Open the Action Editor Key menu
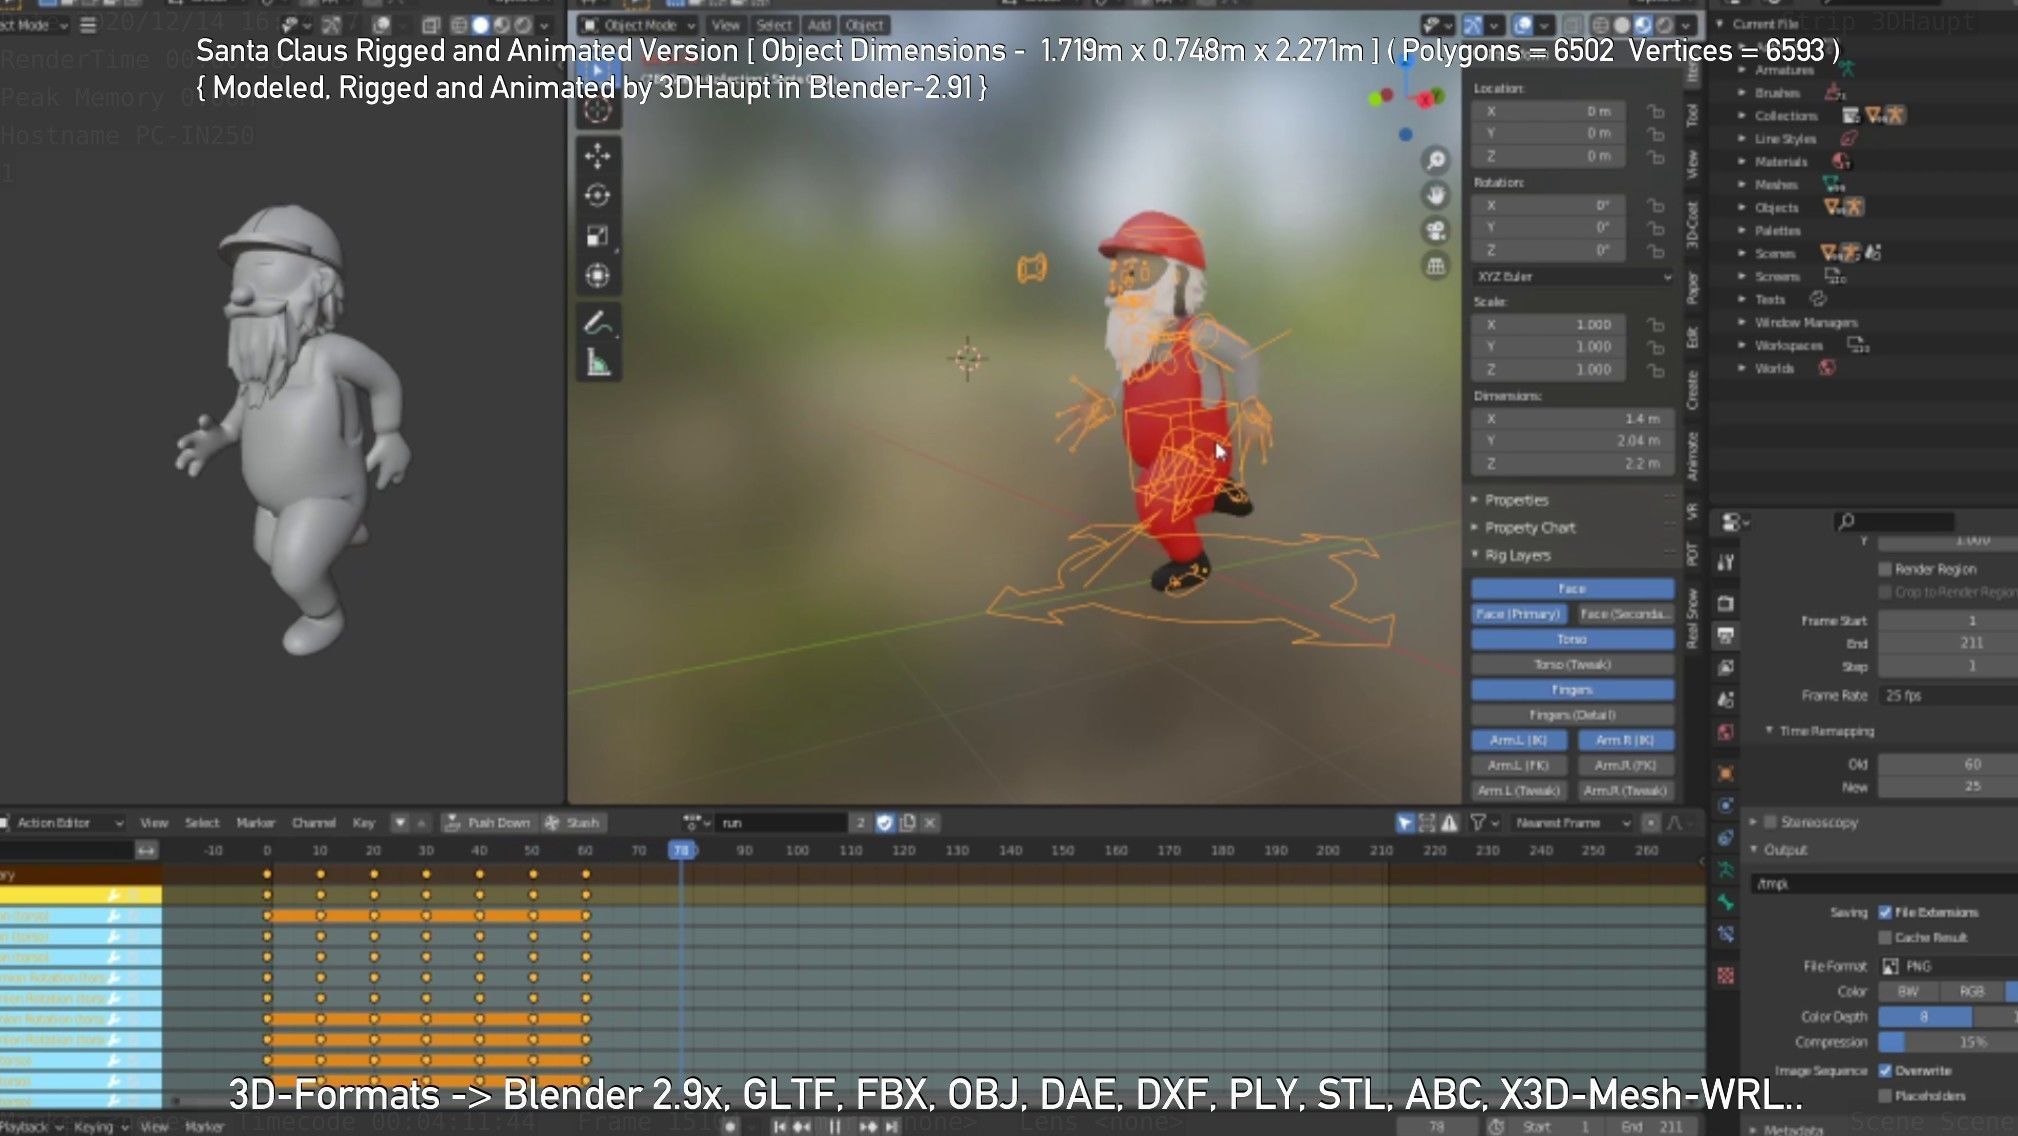2018x1136 pixels. click(363, 823)
